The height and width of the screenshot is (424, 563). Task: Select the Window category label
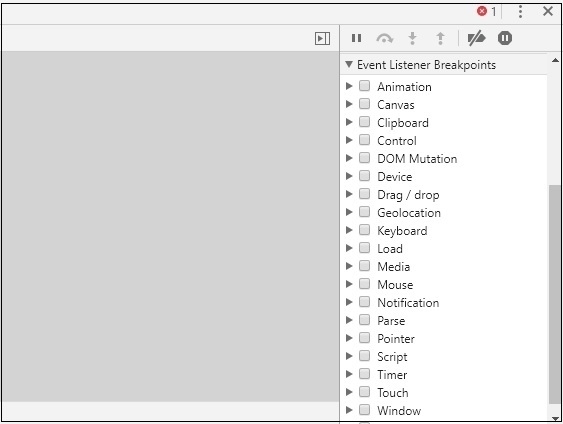(x=399, y=410)
